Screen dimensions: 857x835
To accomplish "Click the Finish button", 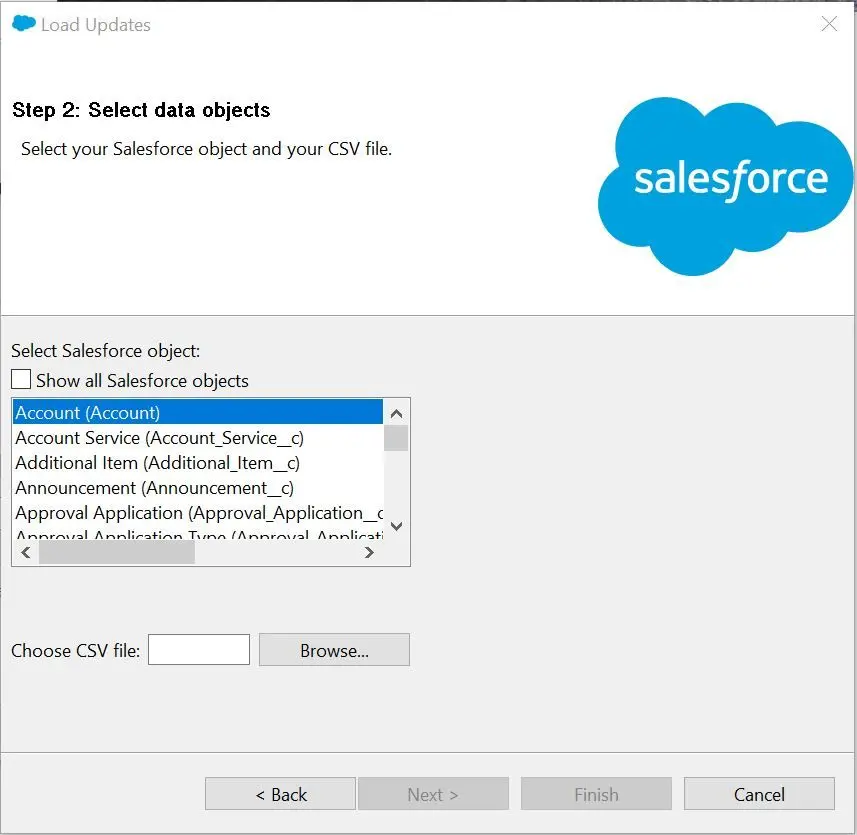I will (596, 793).
